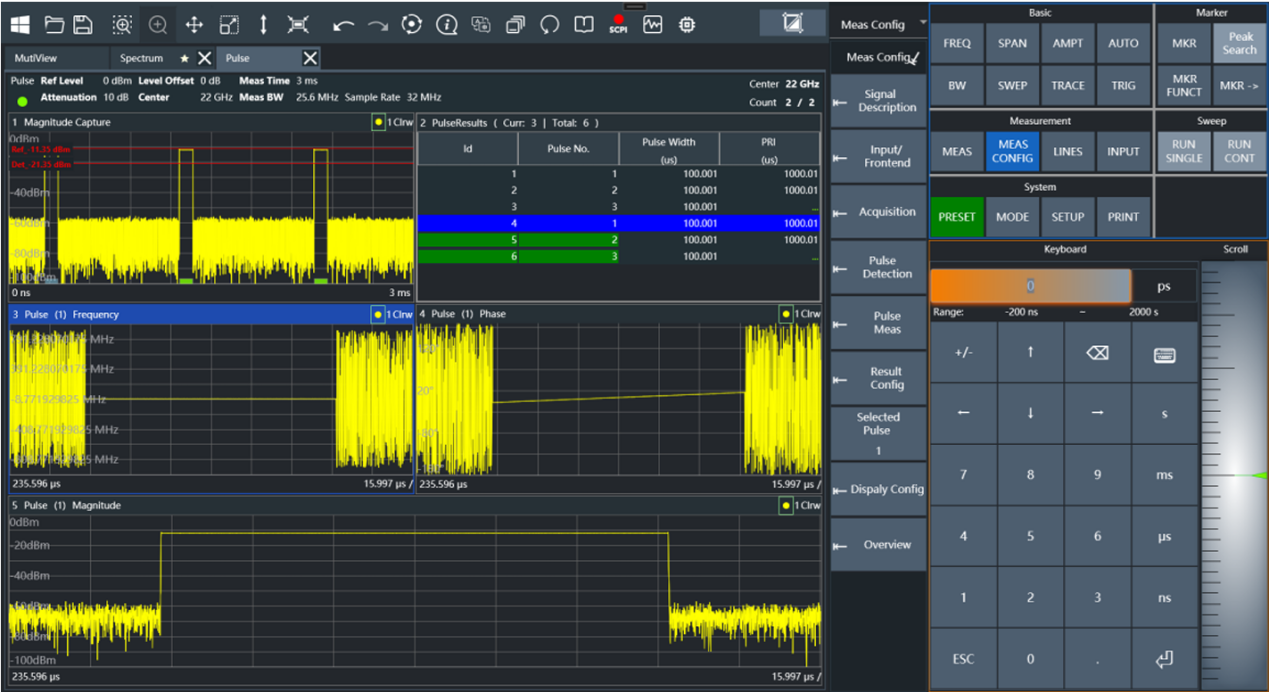Click the +/- key on keypad
The height and width of the screenshot is (692, 1269).
[964, 353]
